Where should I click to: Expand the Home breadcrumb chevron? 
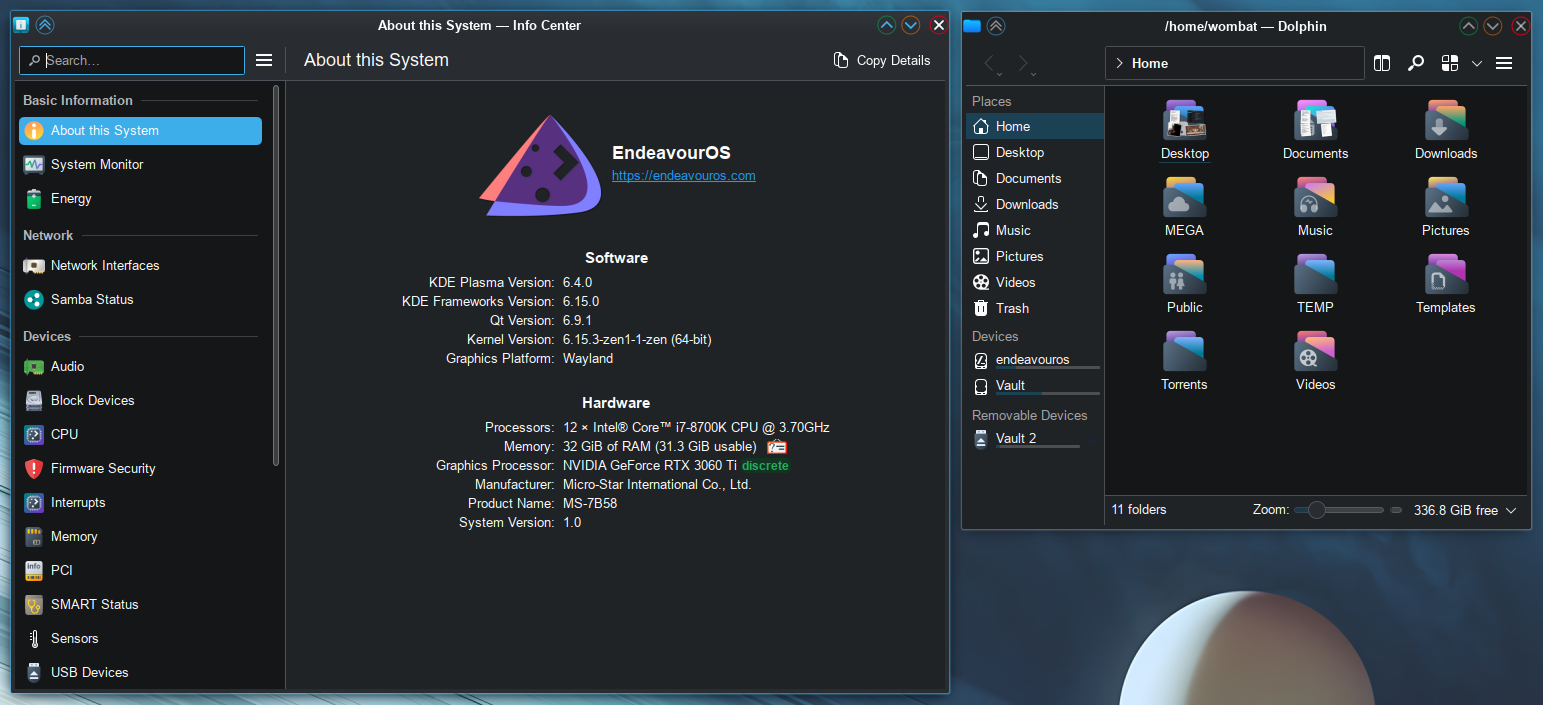(1119, 63)
